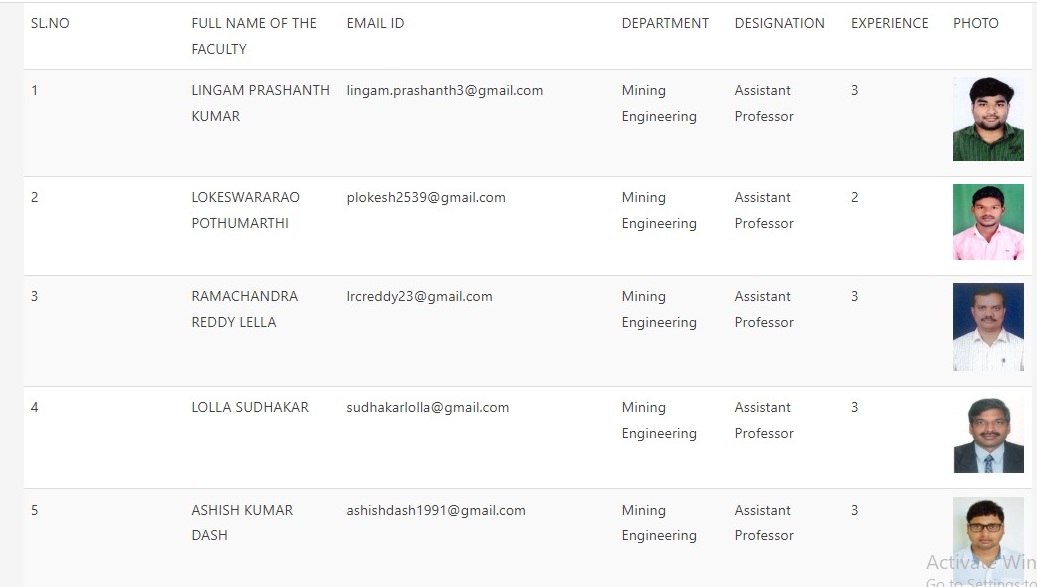Viewport: 1037px width, 587px height.
Task: Click the EXPERIENCE column header
Action: click(890, 23)
